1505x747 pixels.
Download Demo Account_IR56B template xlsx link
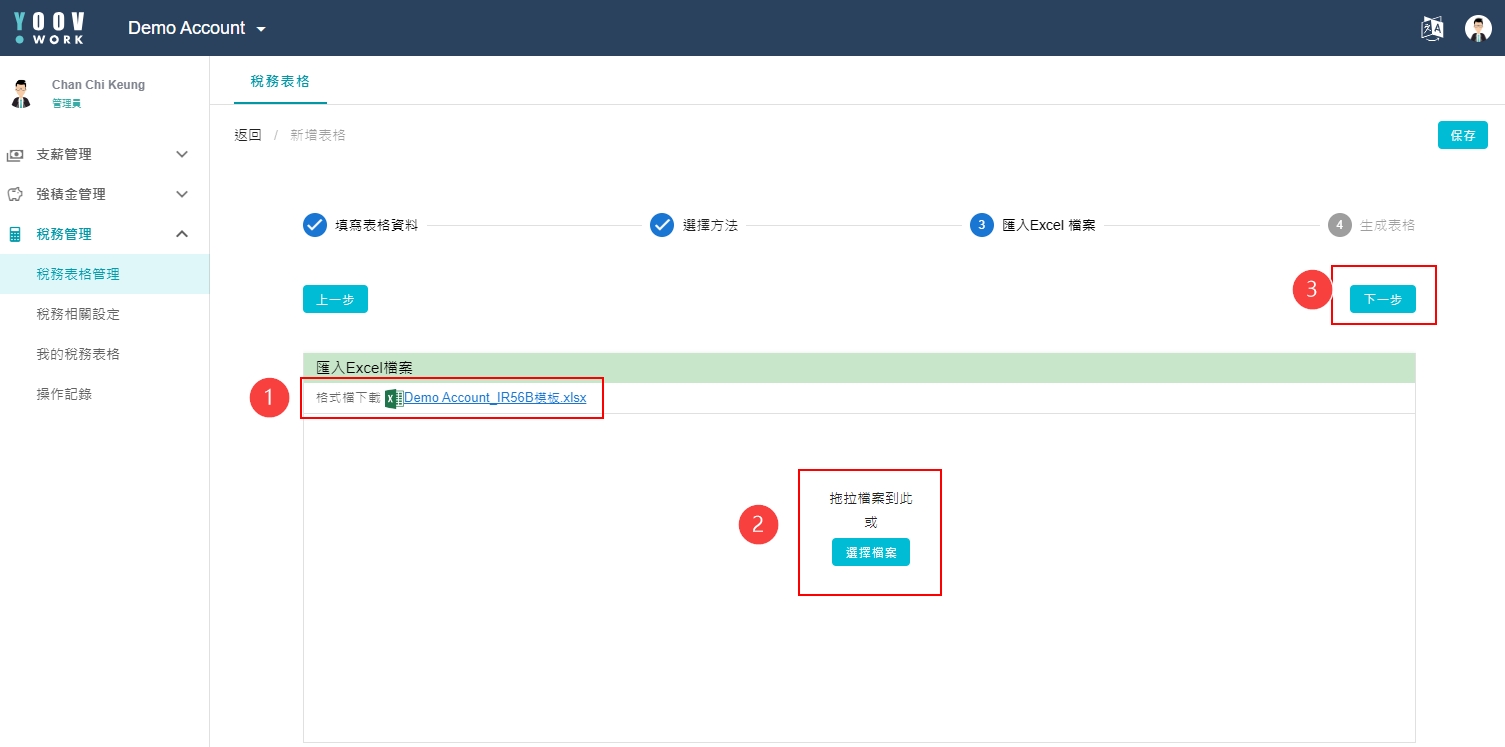(495, 398)
